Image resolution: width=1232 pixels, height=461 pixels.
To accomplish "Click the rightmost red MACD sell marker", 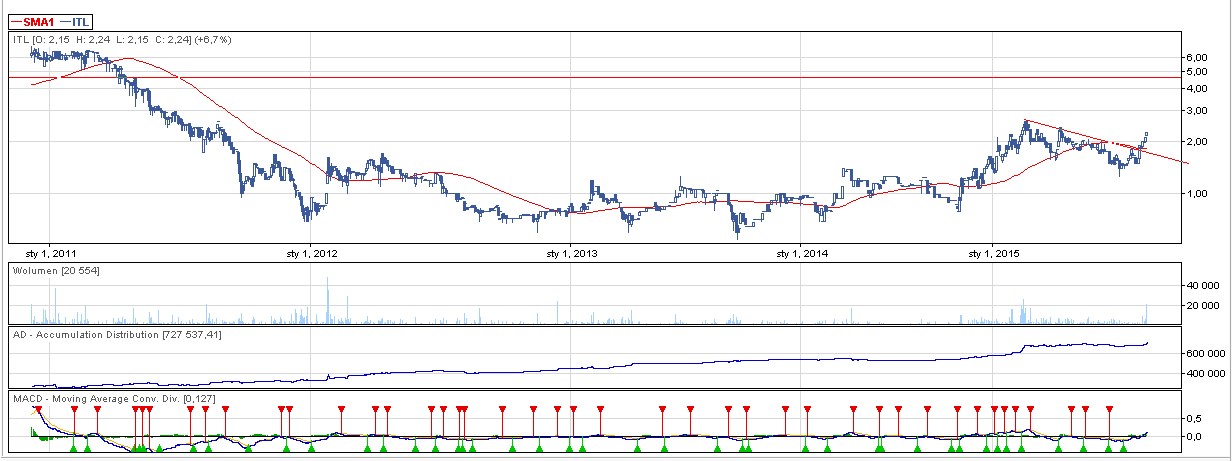I will tap(1109, 409).
